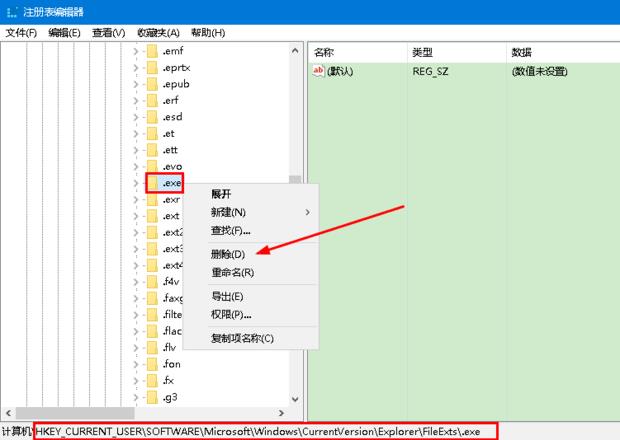Click the registry path address bar
The width and height of the screenshot is (620, 440).
258,431
